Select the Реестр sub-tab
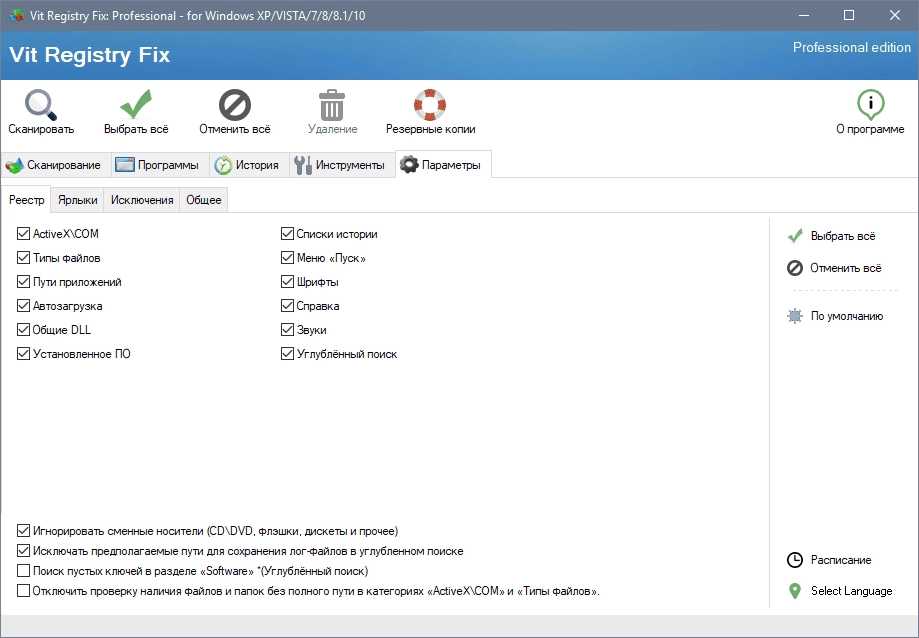919x638 pixels. 26,200
